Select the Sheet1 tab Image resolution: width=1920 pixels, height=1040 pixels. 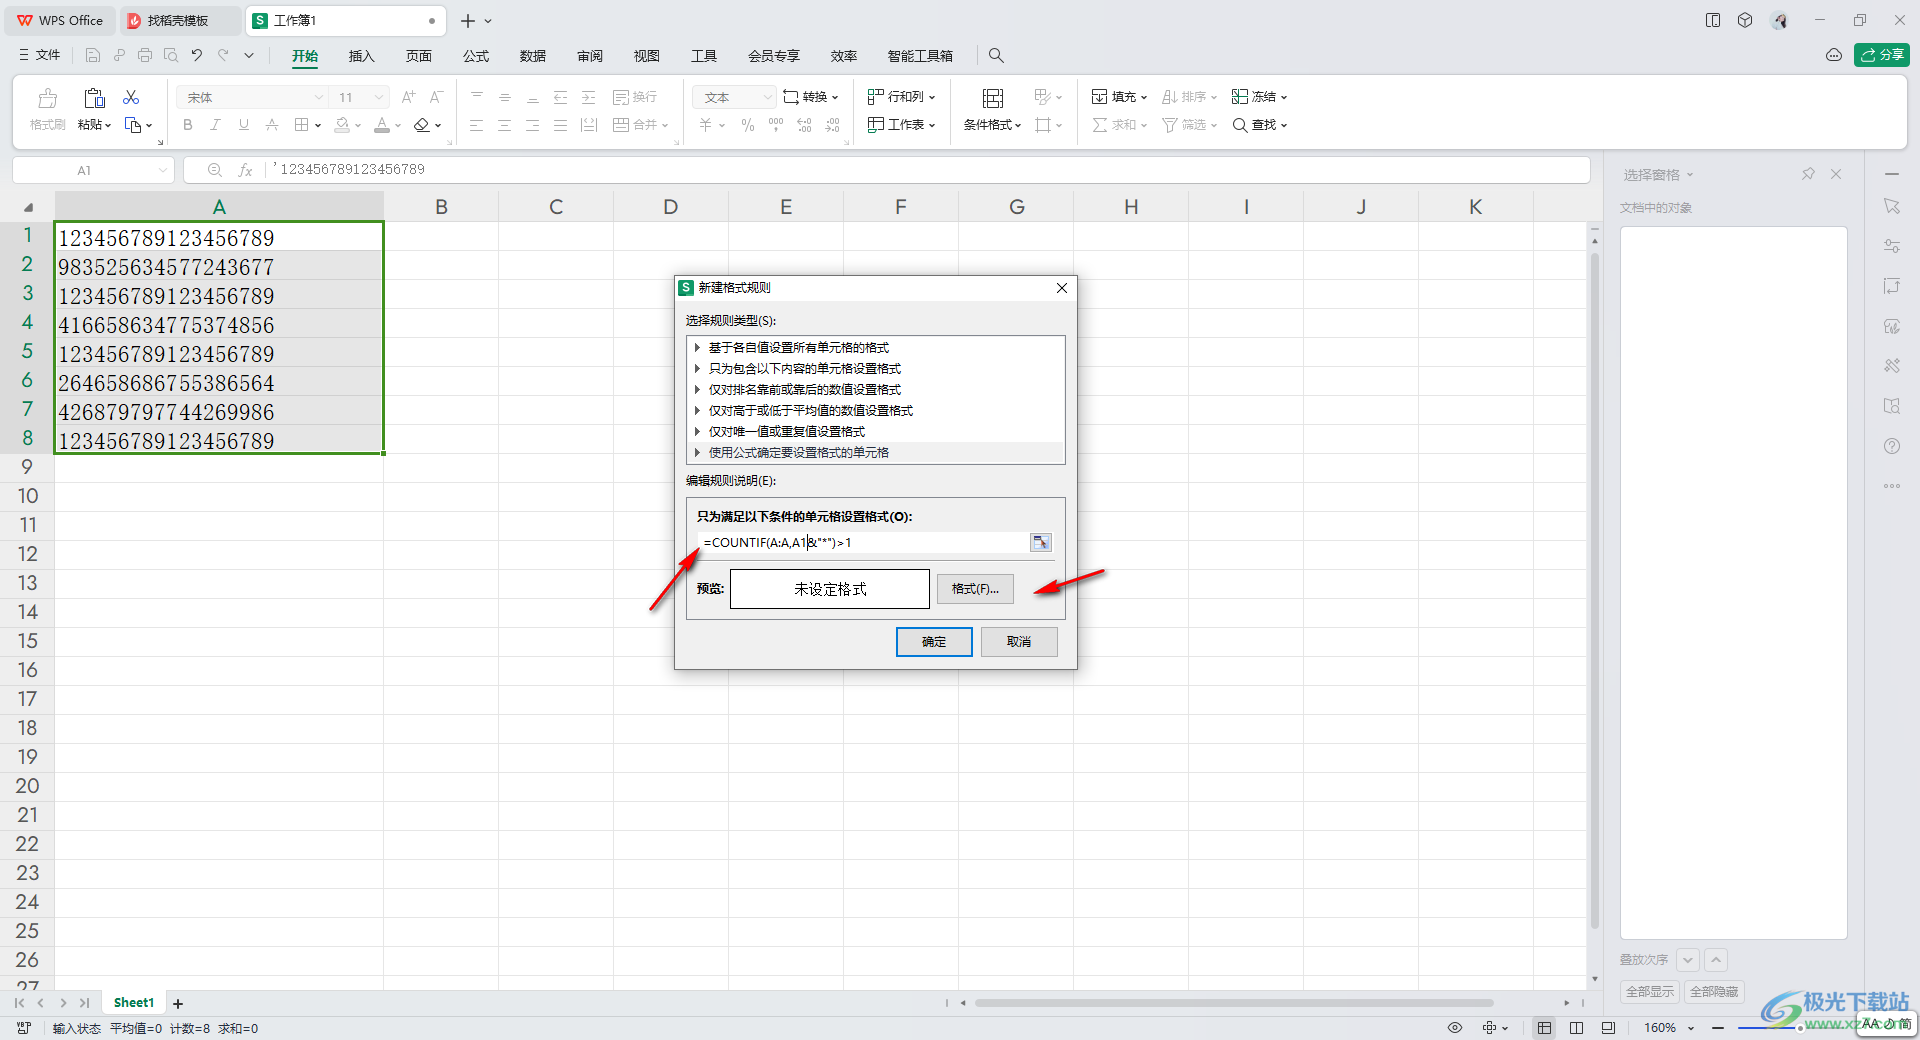pos(134,1003)
